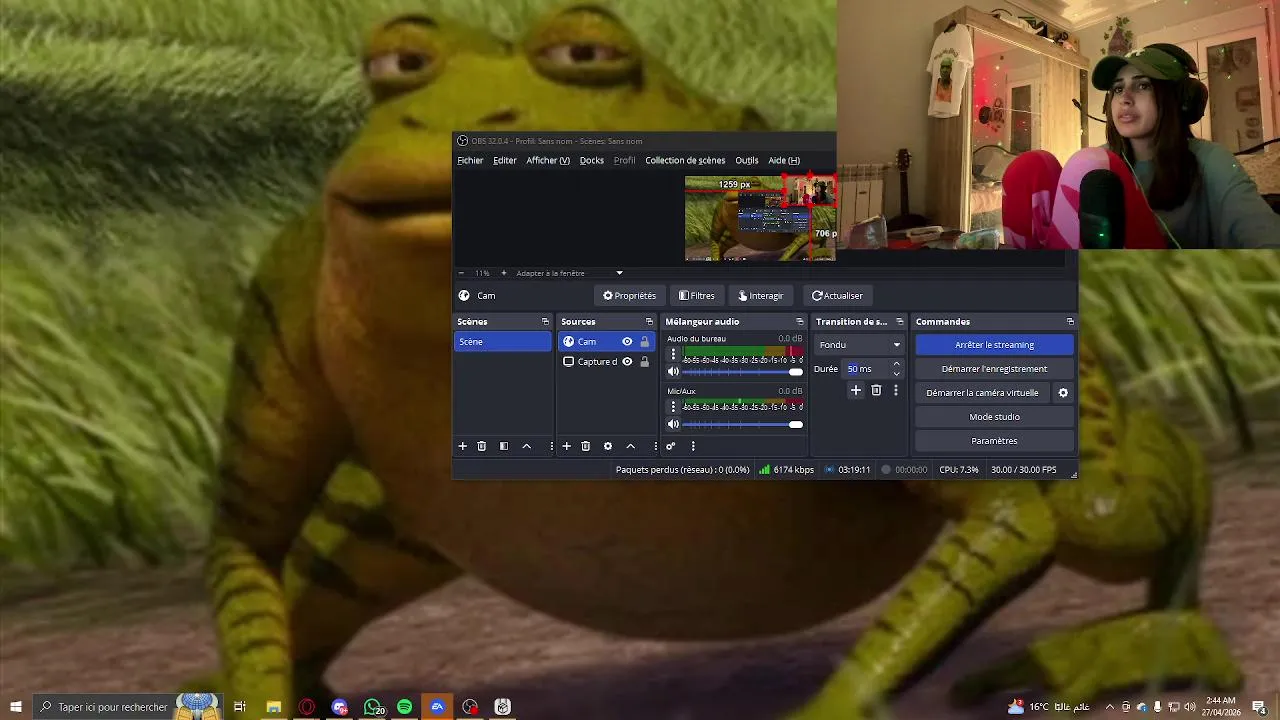Viewport: 1280px width, 720px height.
Task: Open Sources toolbar overflow menu
Action: tap(655, 446)
